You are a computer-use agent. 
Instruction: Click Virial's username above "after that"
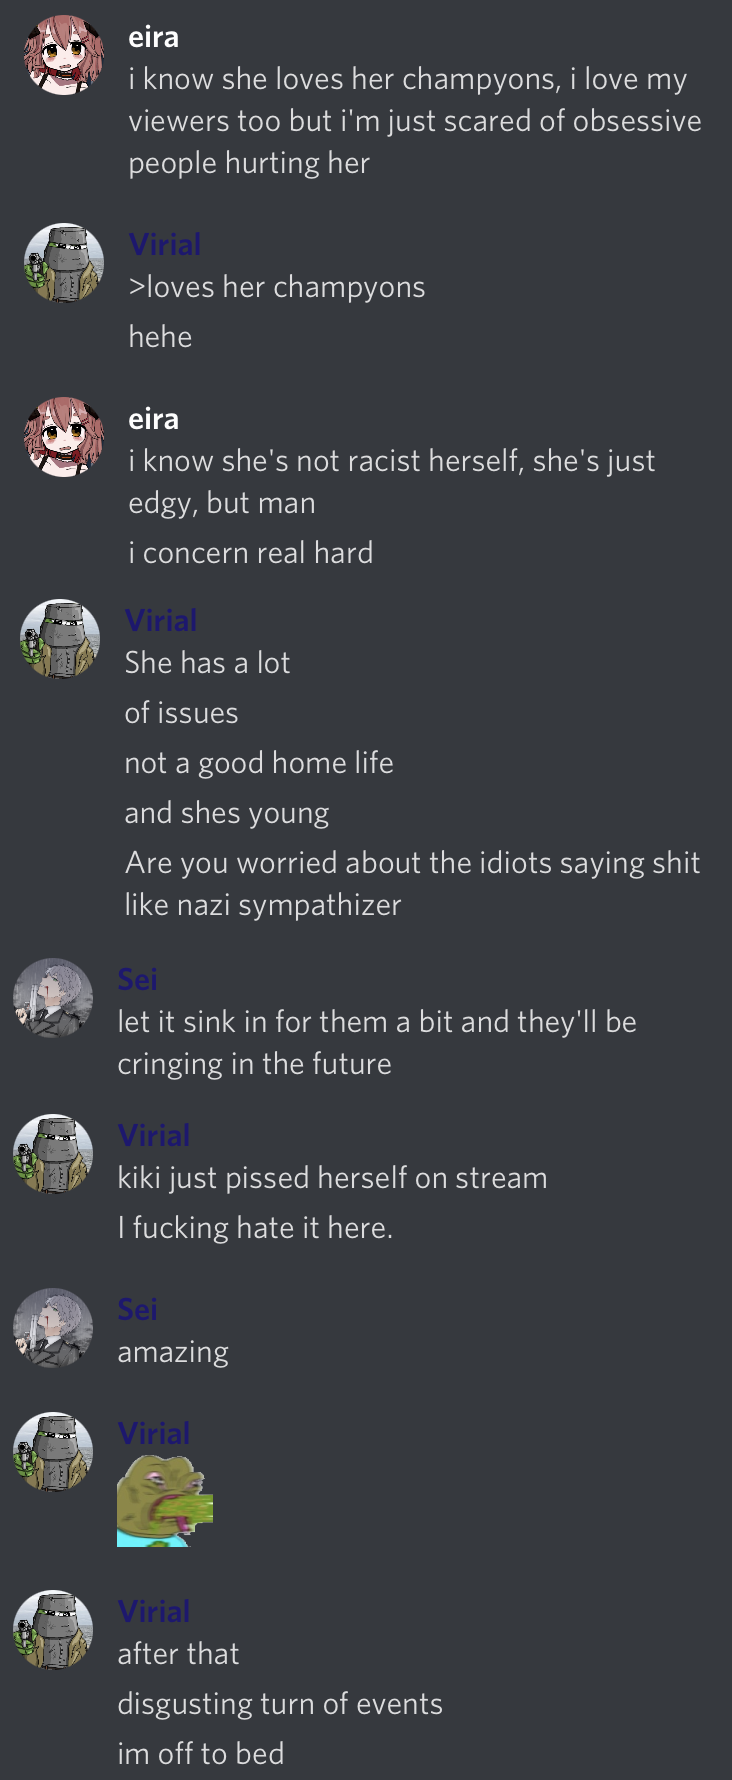point(154,1611)
